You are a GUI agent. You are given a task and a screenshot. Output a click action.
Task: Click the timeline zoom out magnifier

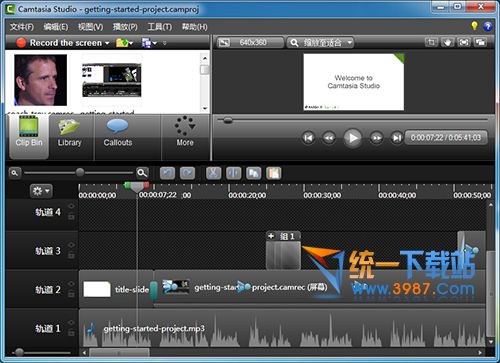tap(14, 173)
